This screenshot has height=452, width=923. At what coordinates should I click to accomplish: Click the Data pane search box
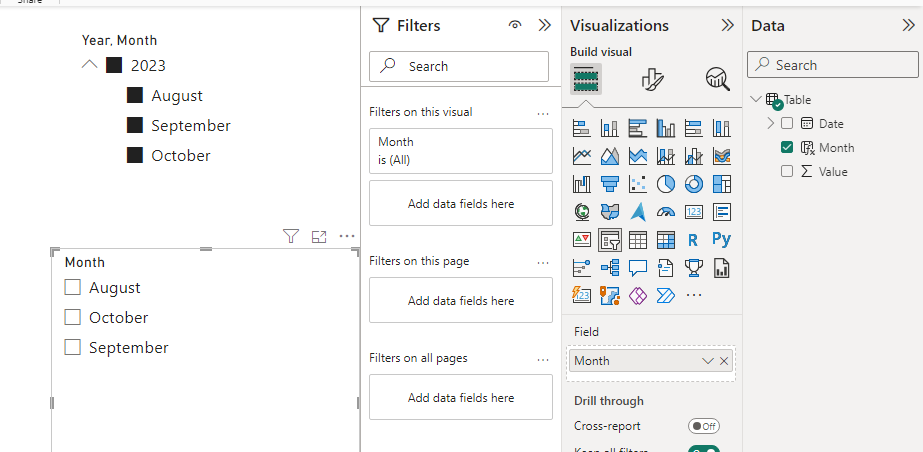(x=832, y=65)
